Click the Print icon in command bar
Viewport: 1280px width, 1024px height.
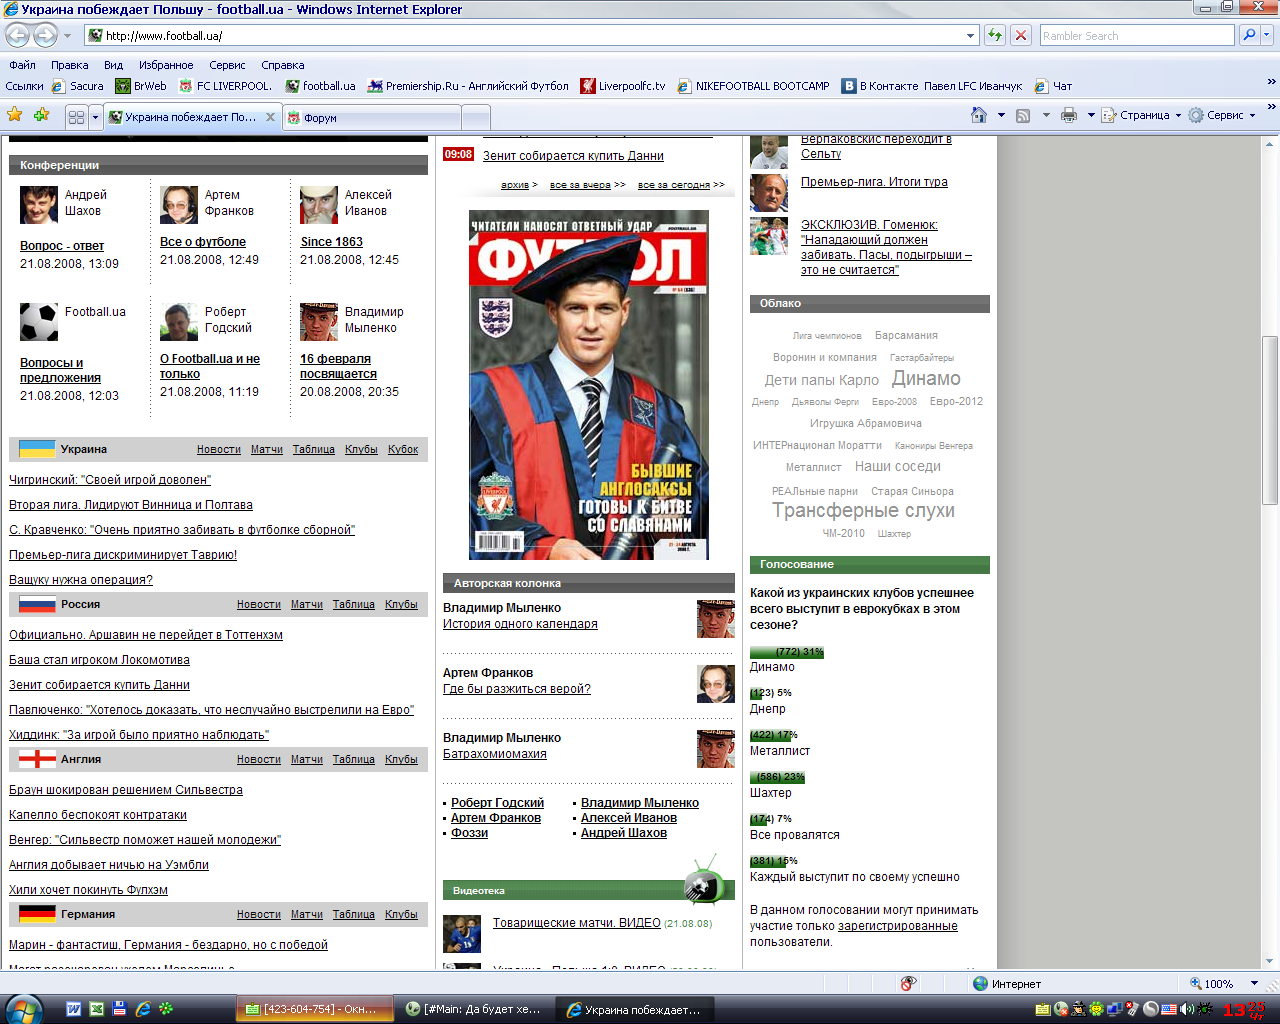click(1069, 115)
